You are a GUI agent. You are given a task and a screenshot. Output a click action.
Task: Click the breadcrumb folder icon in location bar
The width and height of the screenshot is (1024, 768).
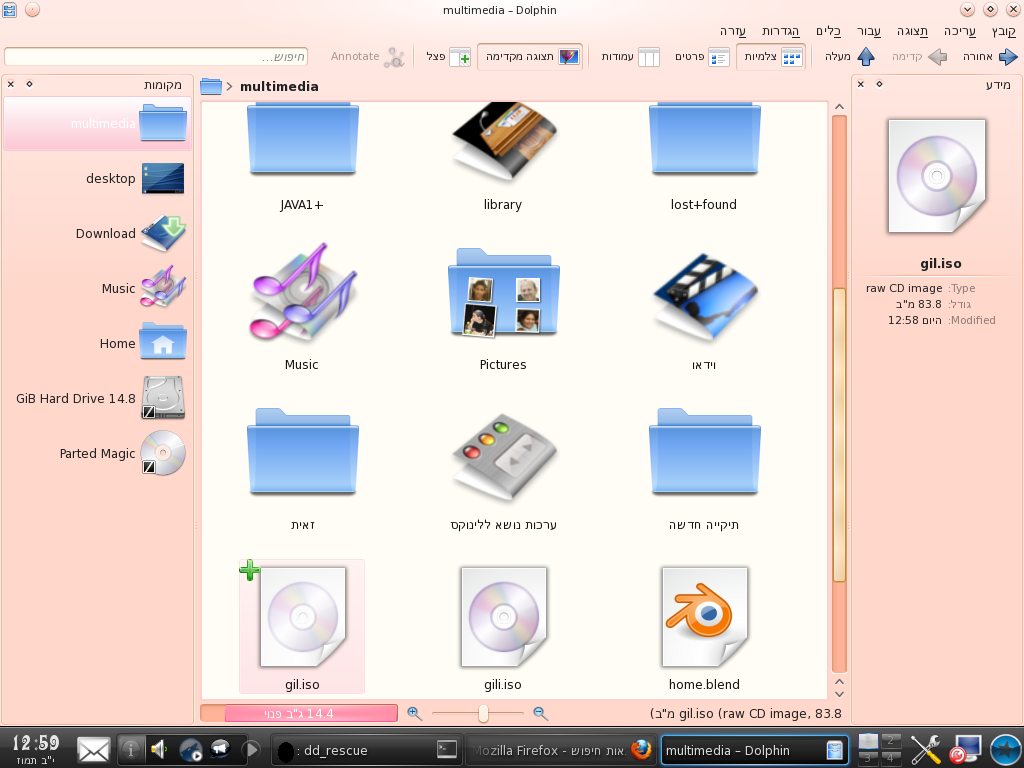pos(211,86)
